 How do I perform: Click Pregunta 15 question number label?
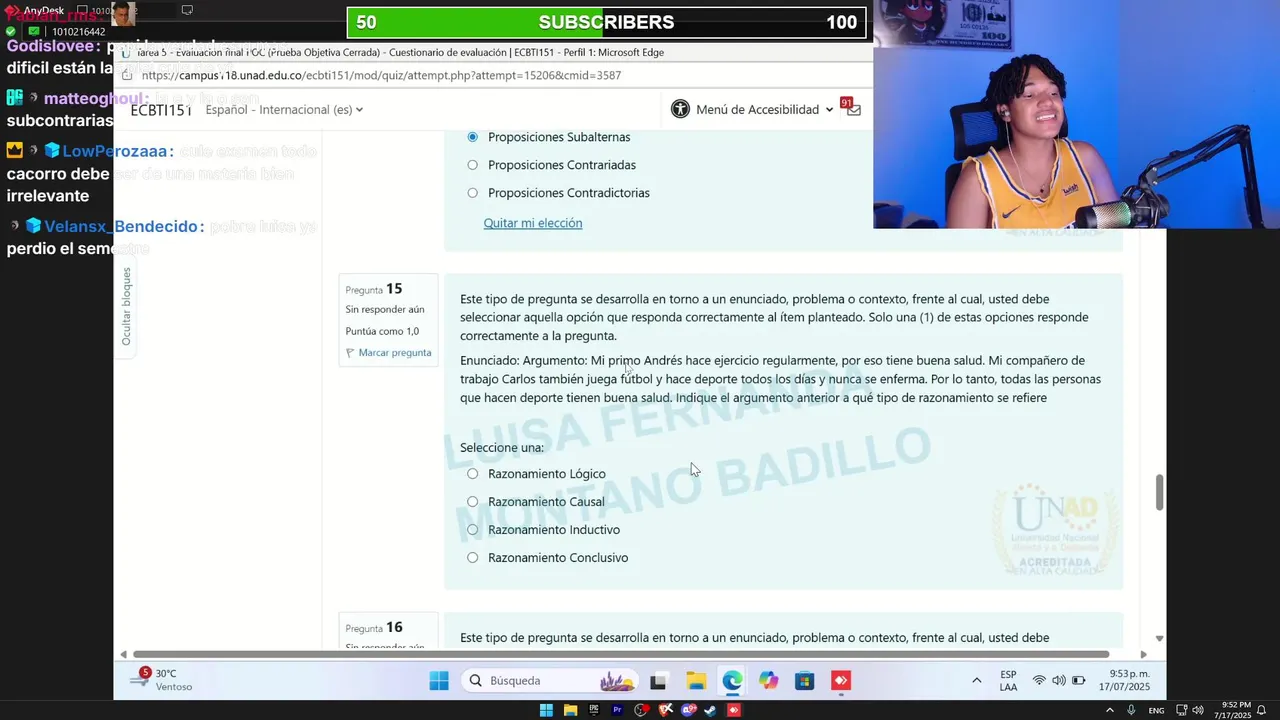[x=374, y=289]
